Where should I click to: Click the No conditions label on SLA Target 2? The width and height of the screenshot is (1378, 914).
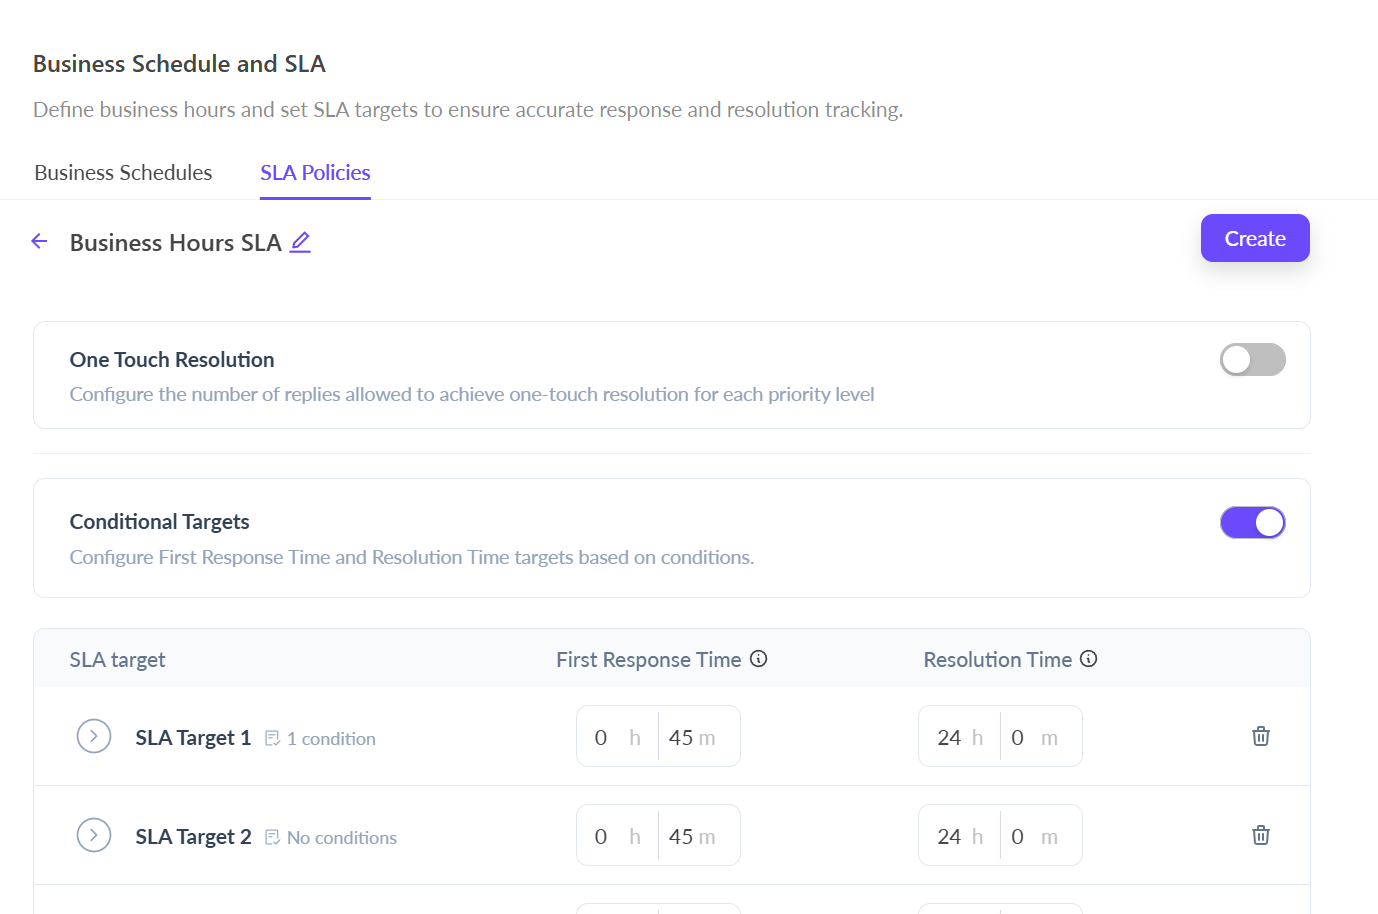click(341, 838)
